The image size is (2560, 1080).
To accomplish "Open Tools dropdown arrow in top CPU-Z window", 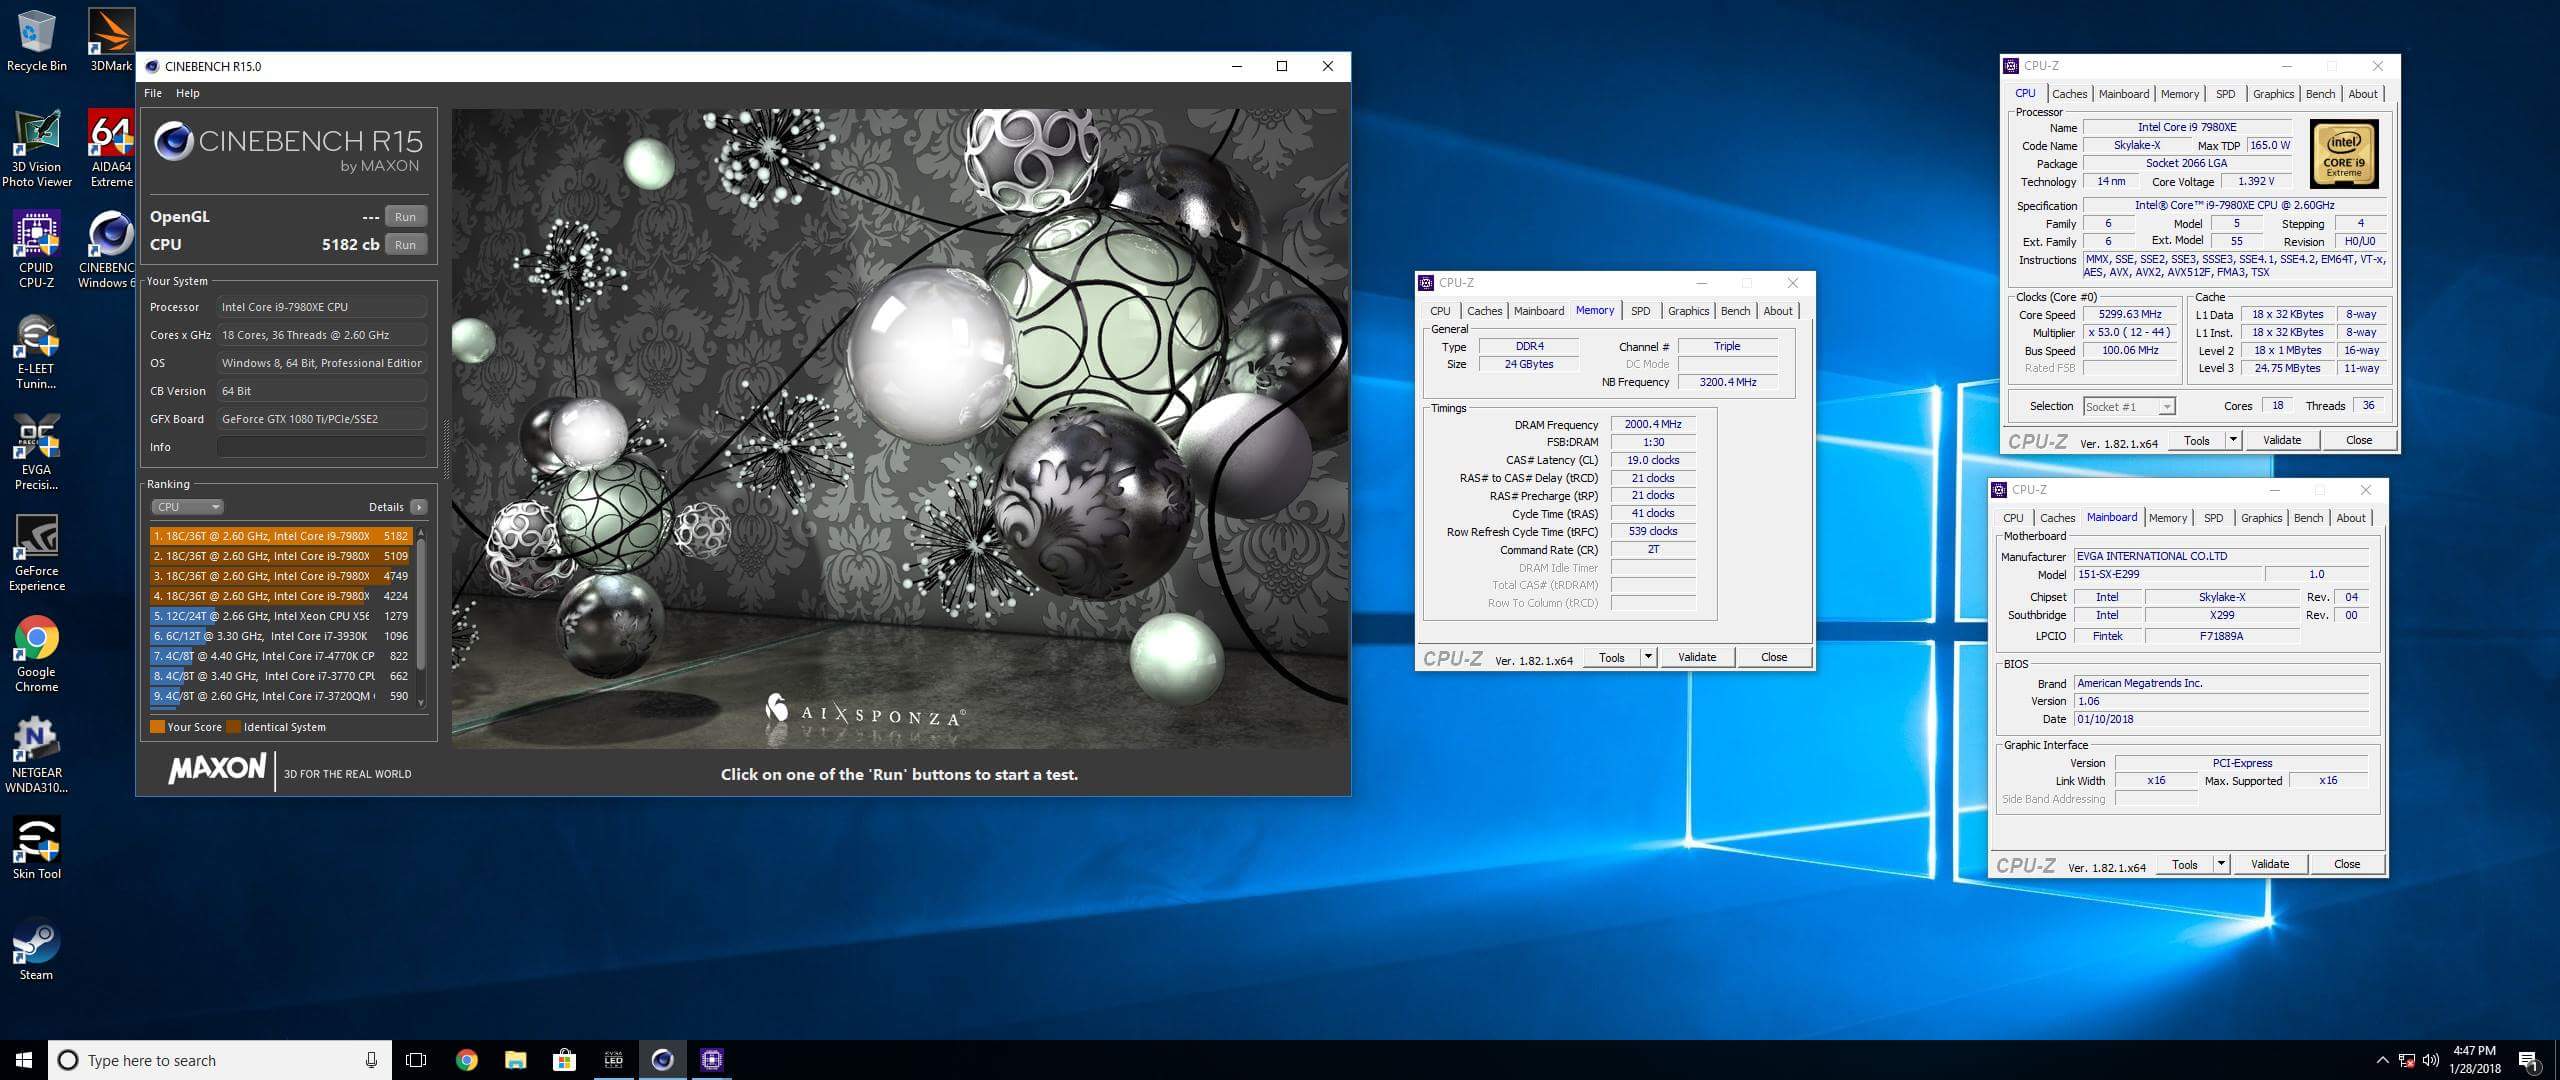I will pos(2233,440).
